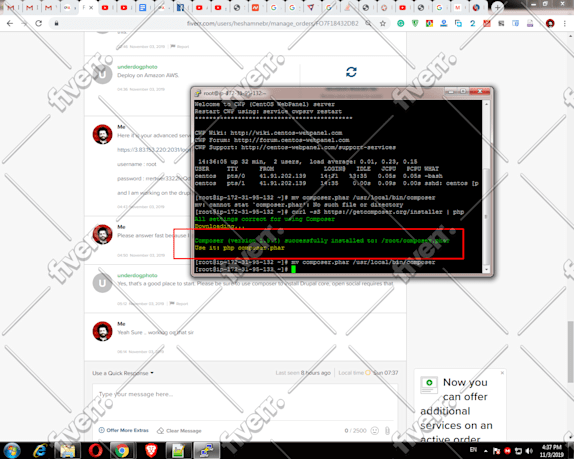Image resolution: width=574 pixels, height=459 pixels.
Task: Click the PuTTY scrollbar up arrow
Action: (x=486, y=104)
